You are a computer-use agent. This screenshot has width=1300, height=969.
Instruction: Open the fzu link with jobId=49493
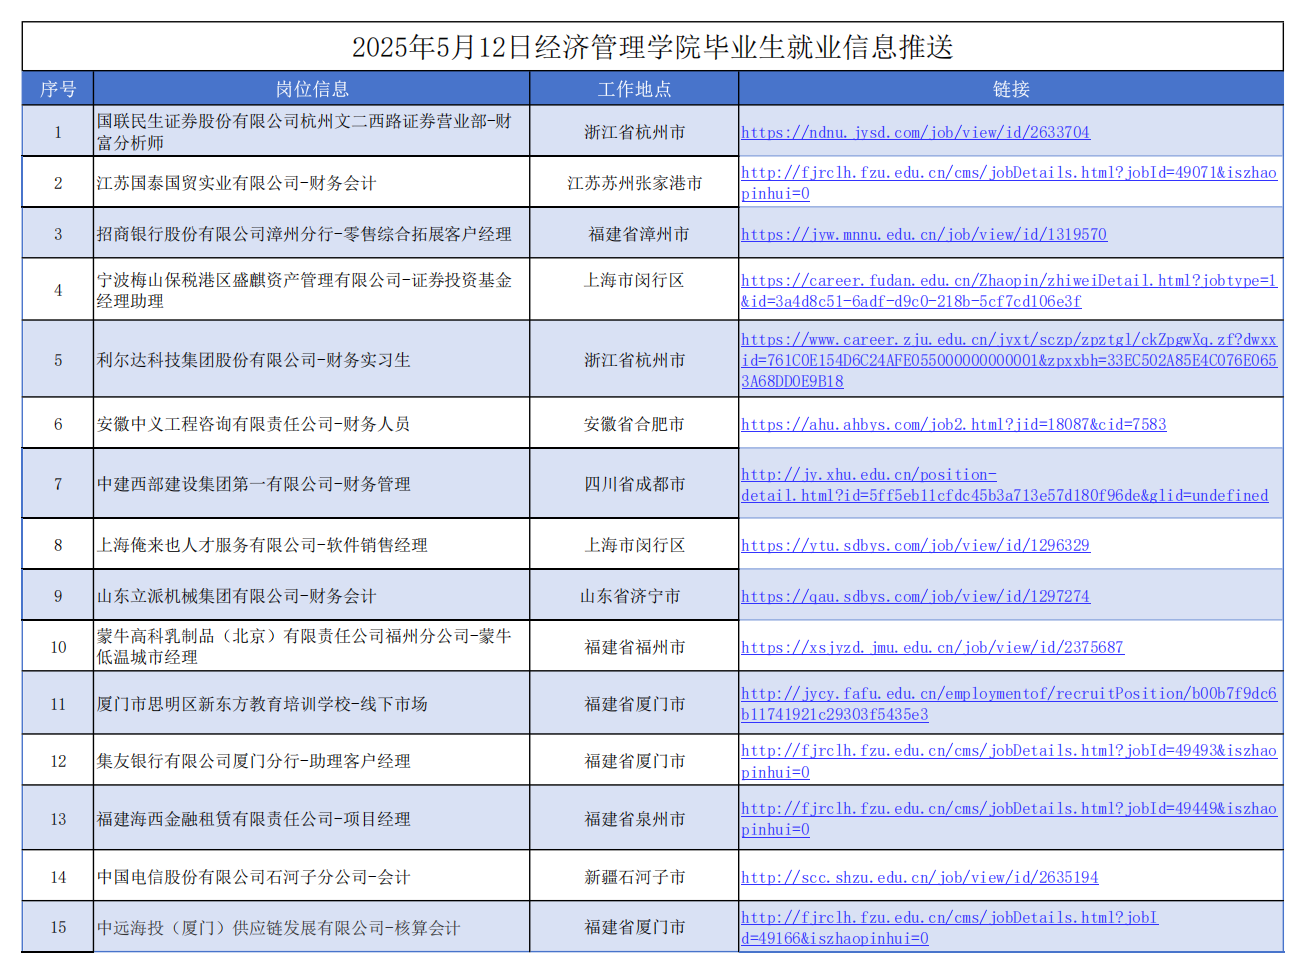pyautogui.click(x=1008, y=751)
